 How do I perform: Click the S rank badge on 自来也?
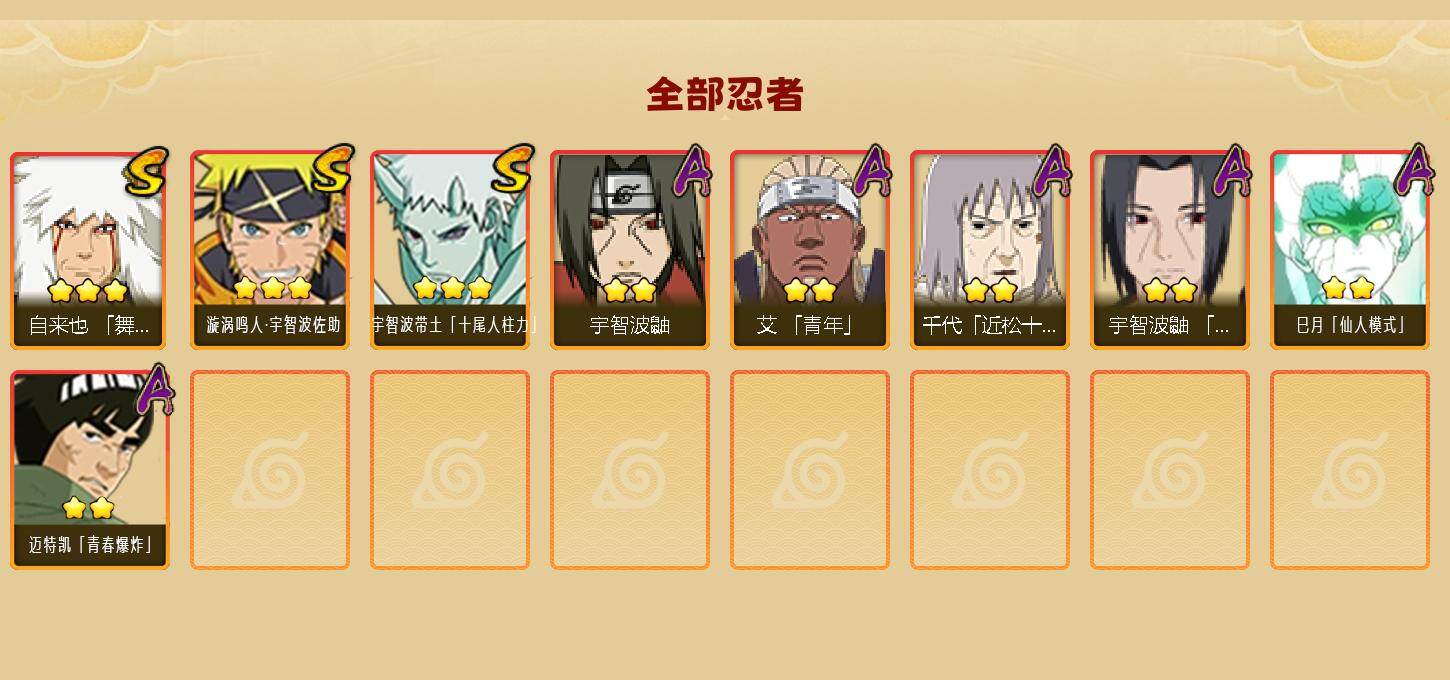[146, 170]
